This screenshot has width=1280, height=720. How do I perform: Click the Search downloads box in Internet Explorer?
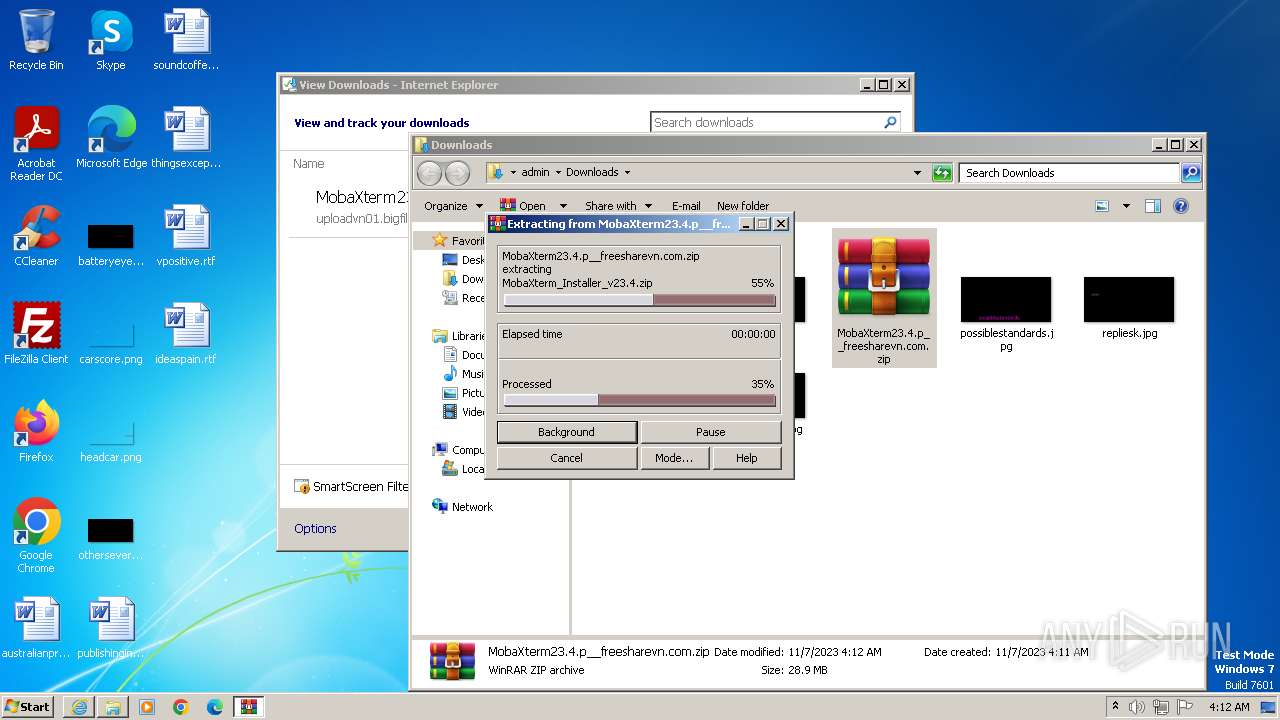point(766,122)
